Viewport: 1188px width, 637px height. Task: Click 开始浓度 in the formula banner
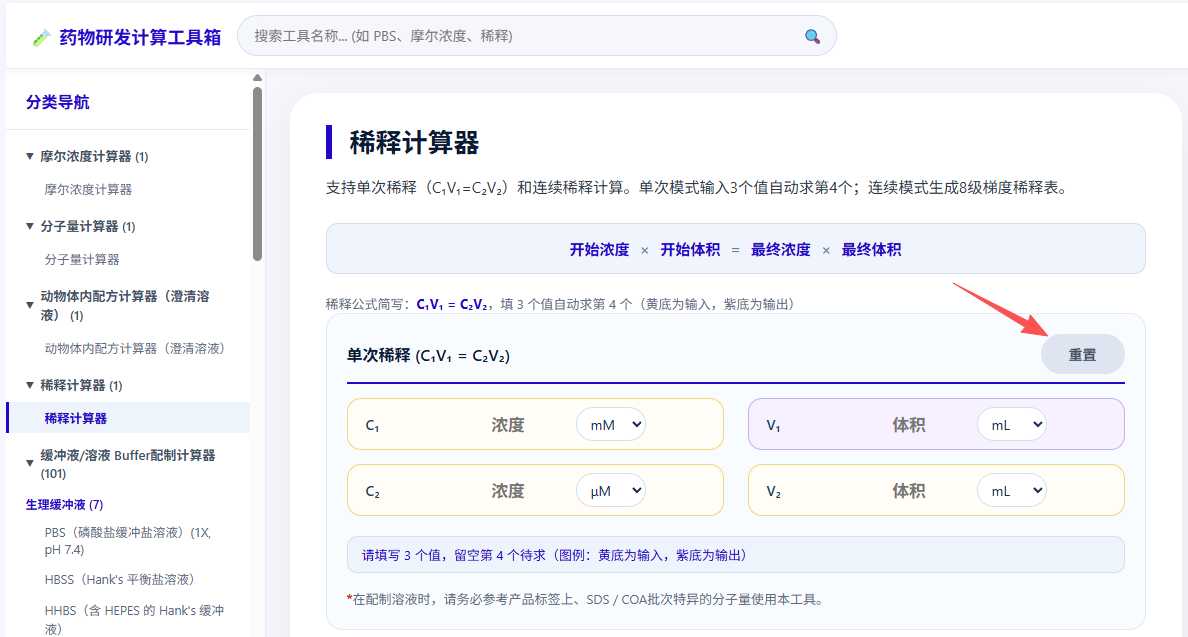(599, 249)
